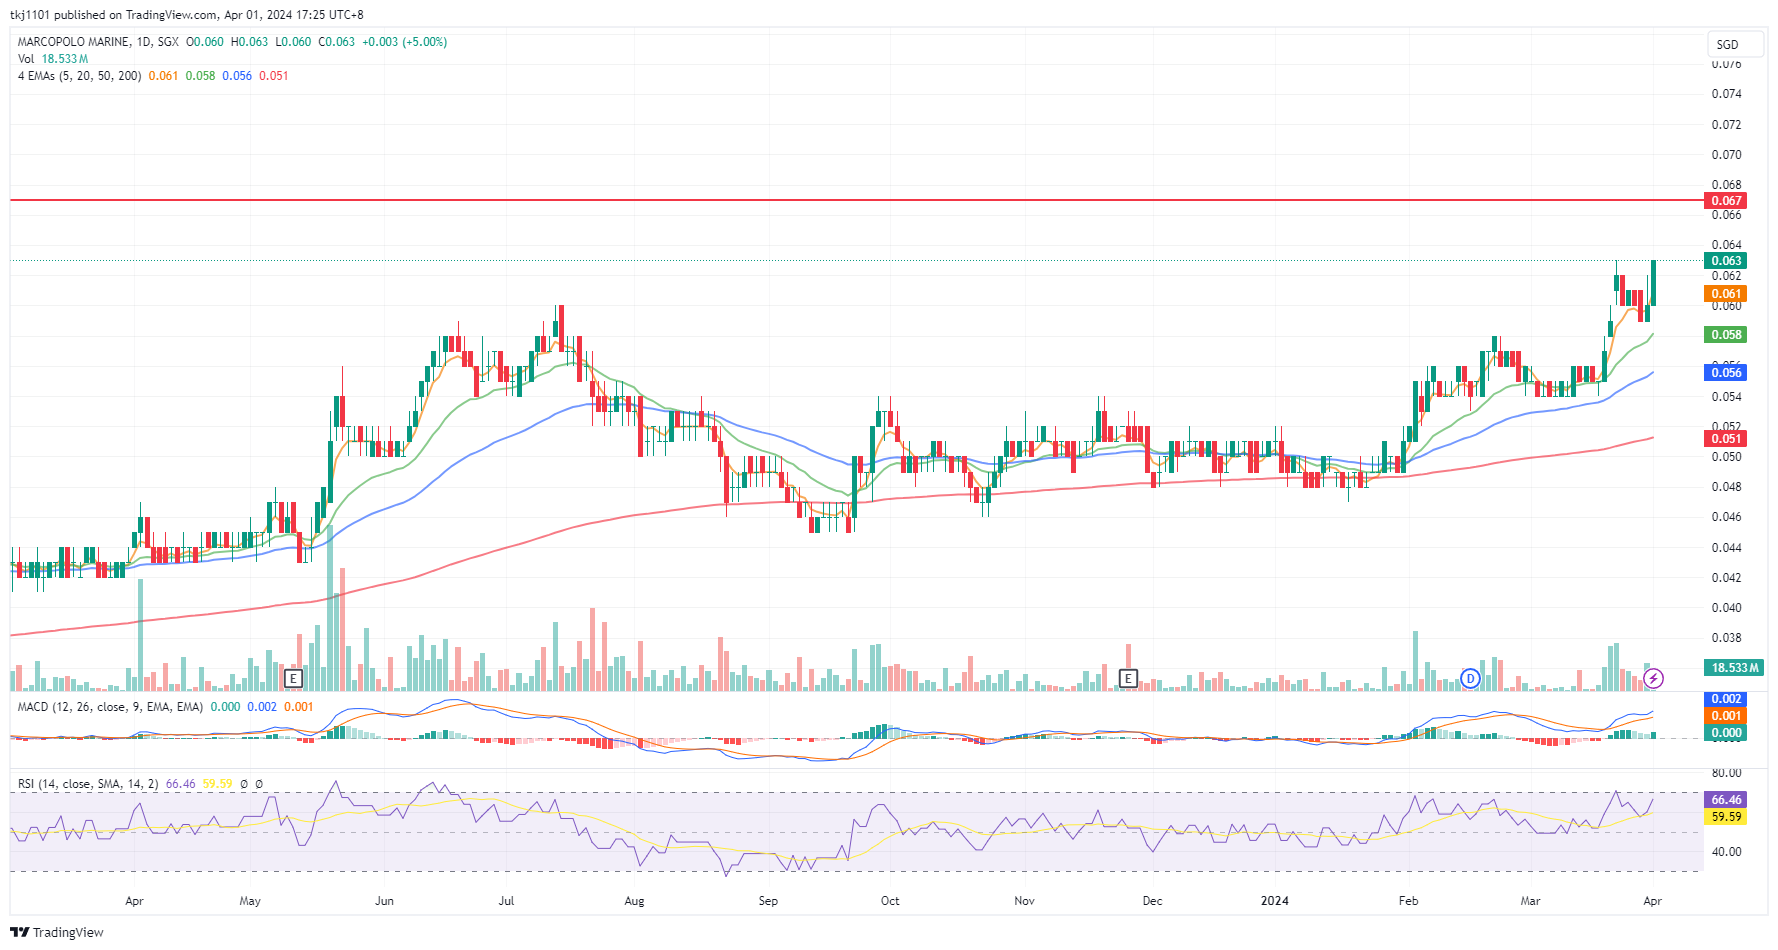This screenshot has height=950, width=1778.
Task: Click the Jun label on time axis
Action: pos(384,901)
